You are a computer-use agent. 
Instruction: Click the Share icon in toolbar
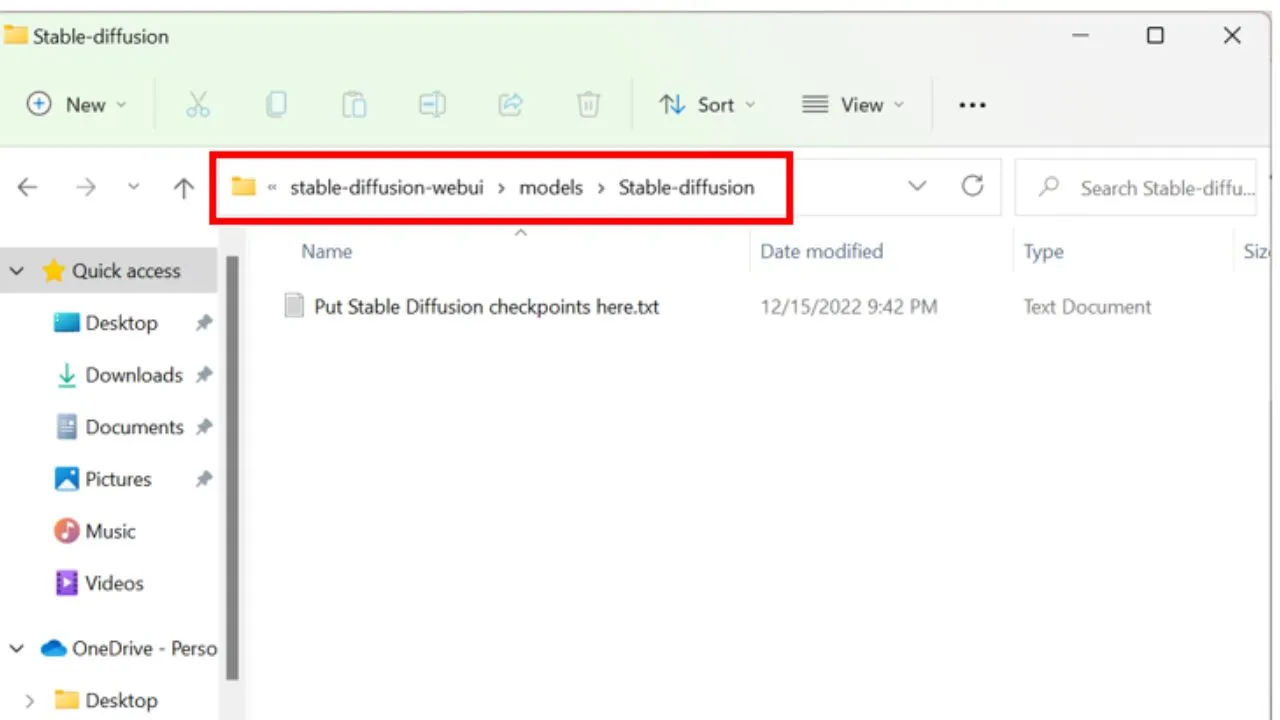pyautogui.click(x=510, y=104)
